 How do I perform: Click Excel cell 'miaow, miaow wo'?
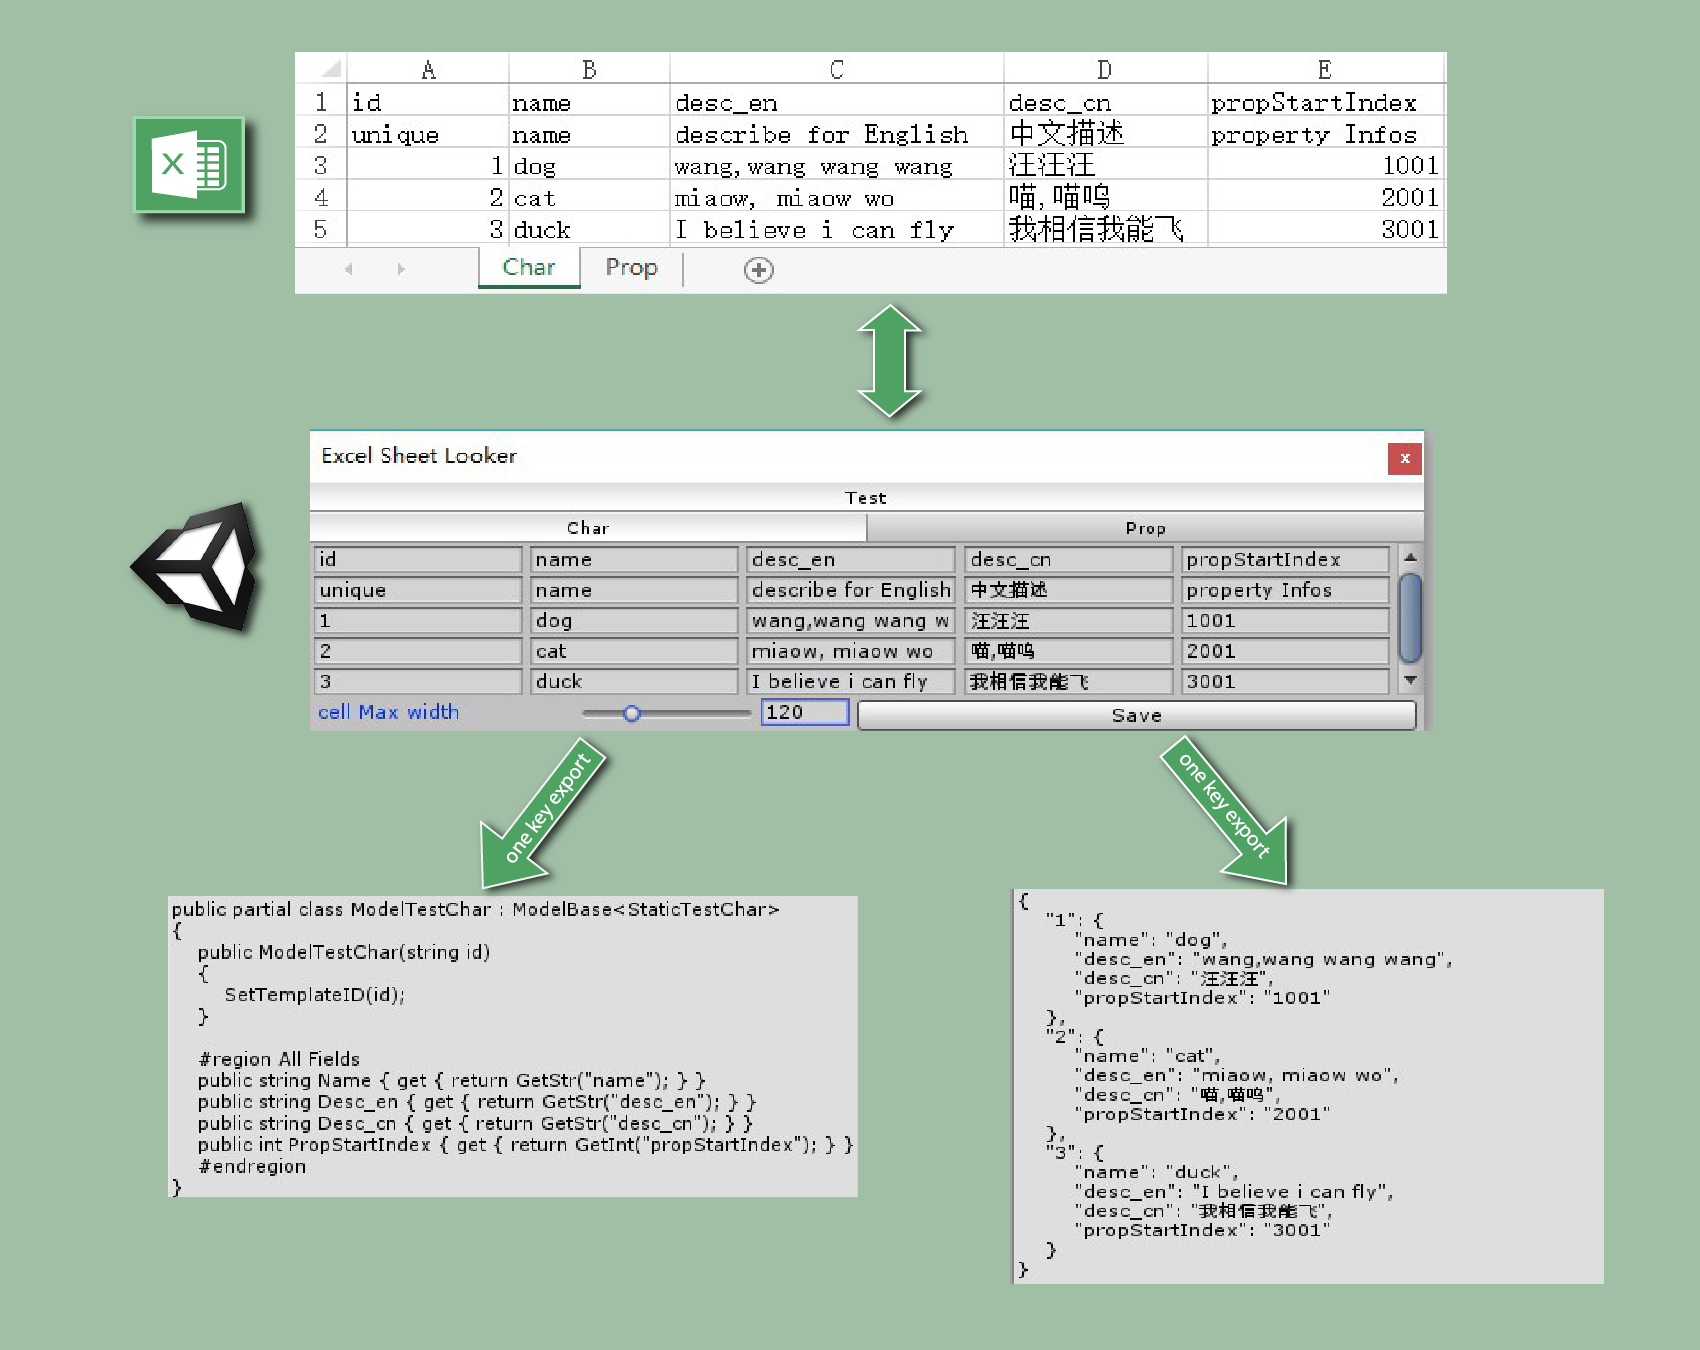(x=837, y=198)
